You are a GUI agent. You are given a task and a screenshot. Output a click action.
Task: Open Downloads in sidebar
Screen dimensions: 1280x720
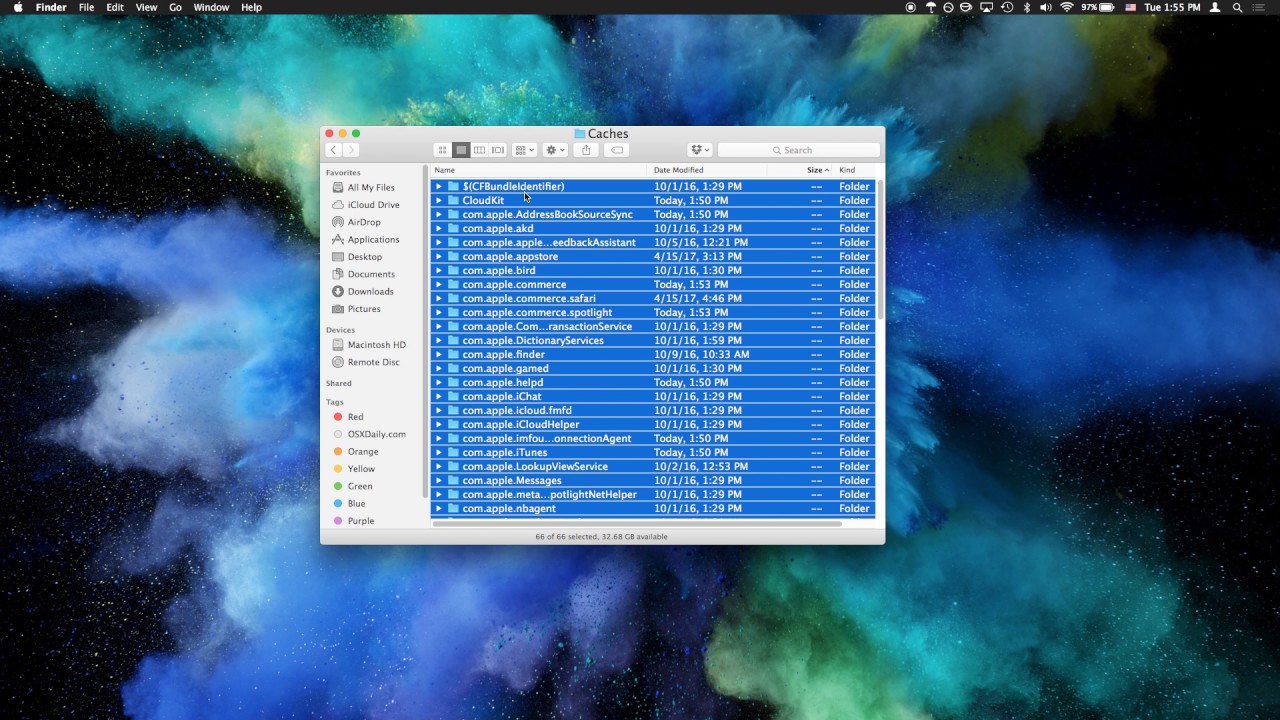pos(370,292)
